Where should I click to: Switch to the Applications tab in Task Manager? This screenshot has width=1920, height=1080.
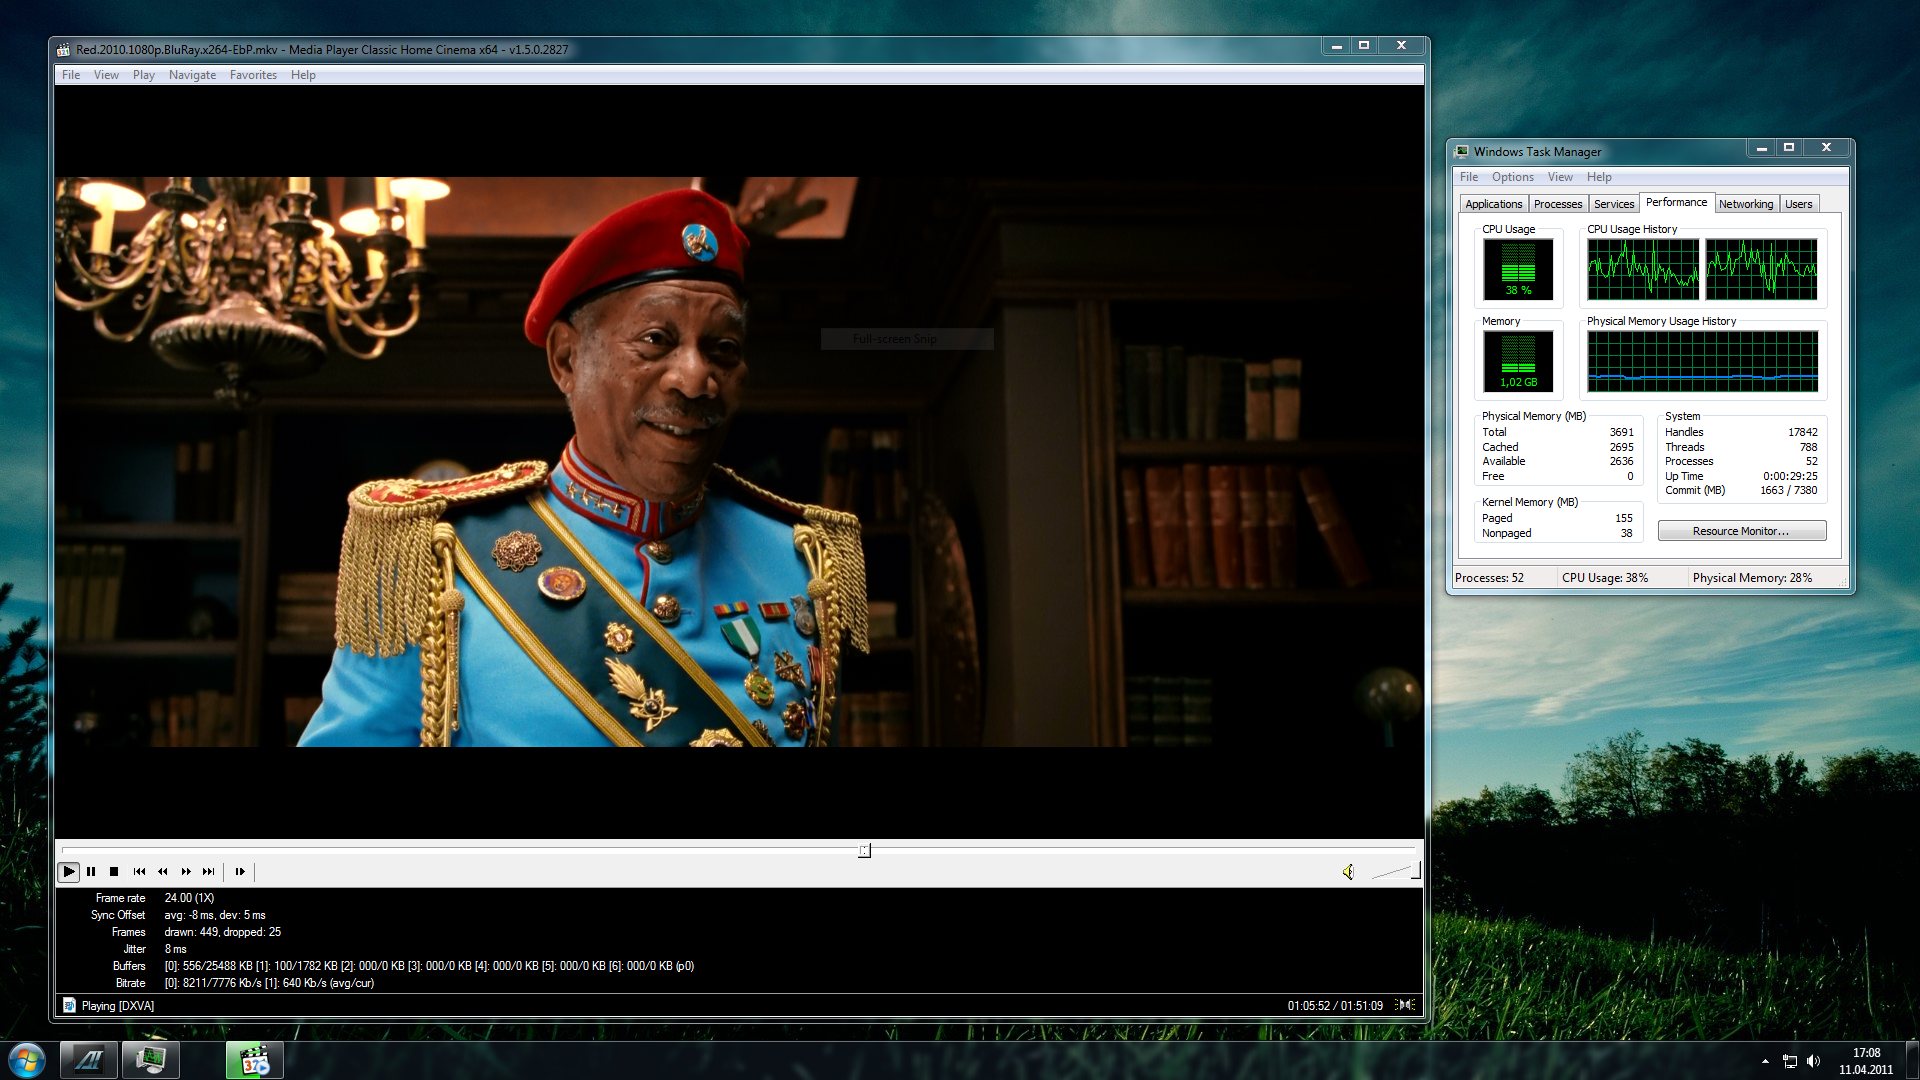(x=1494, y=204)
